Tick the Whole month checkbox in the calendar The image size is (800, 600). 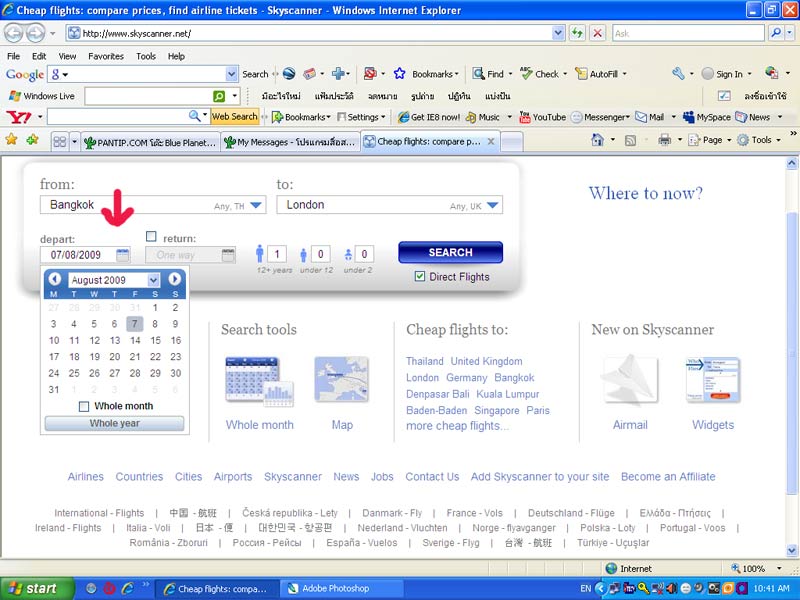pos(84,407)
